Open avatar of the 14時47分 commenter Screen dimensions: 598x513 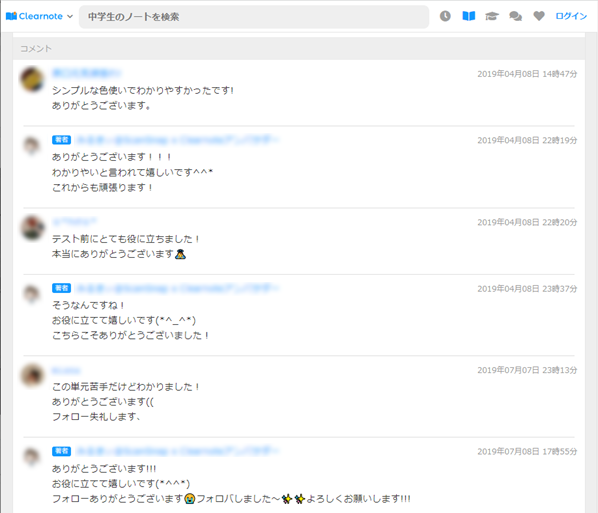coord(32,79)
